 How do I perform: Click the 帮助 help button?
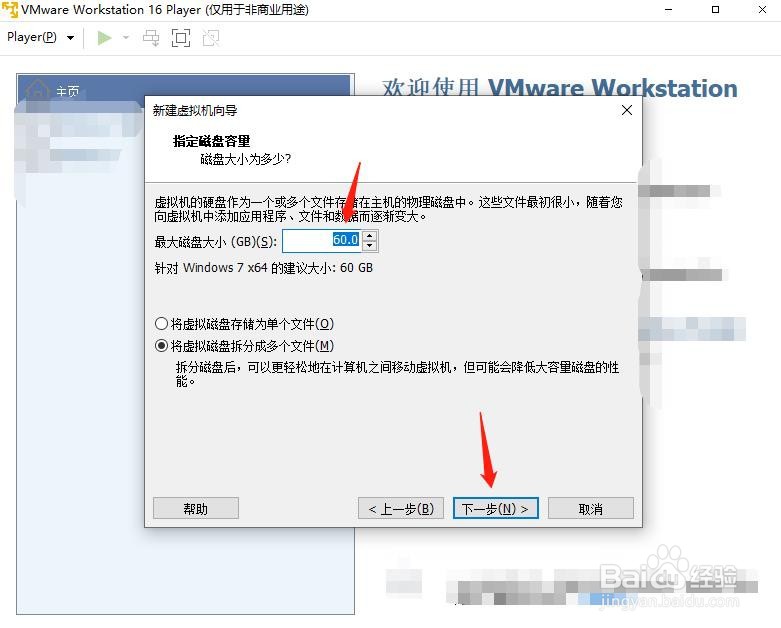(x=196, y=508)
